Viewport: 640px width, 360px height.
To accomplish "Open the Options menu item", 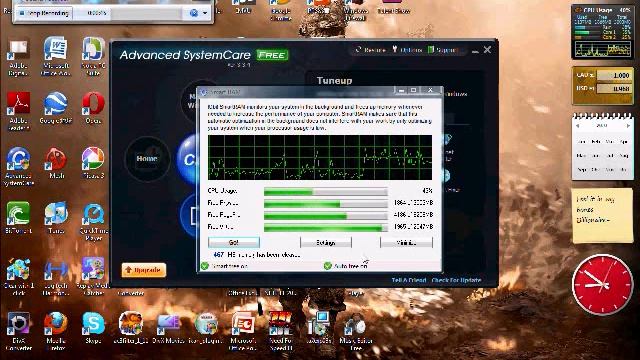I will [407, 50].
